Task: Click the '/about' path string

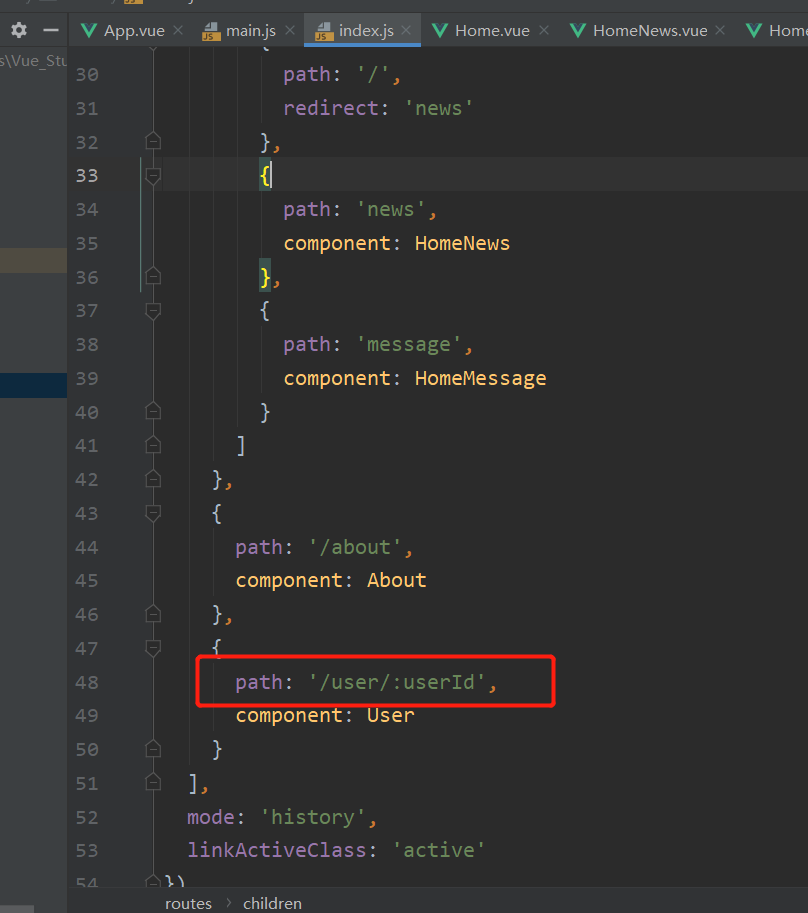Action: coord(355,547)
